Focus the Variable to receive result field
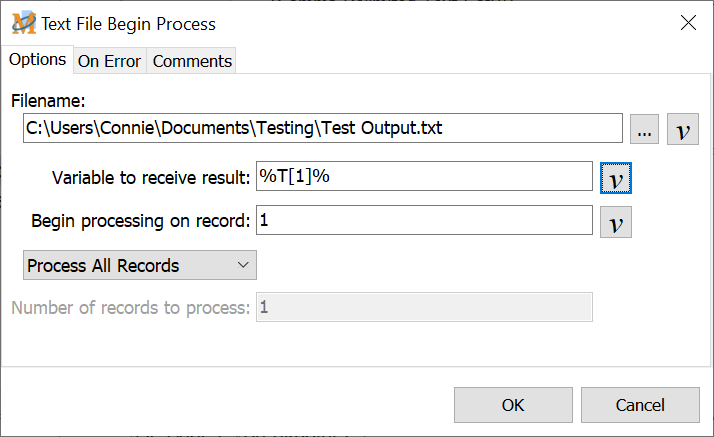This screenshot has width=714, height=437. 424,177
